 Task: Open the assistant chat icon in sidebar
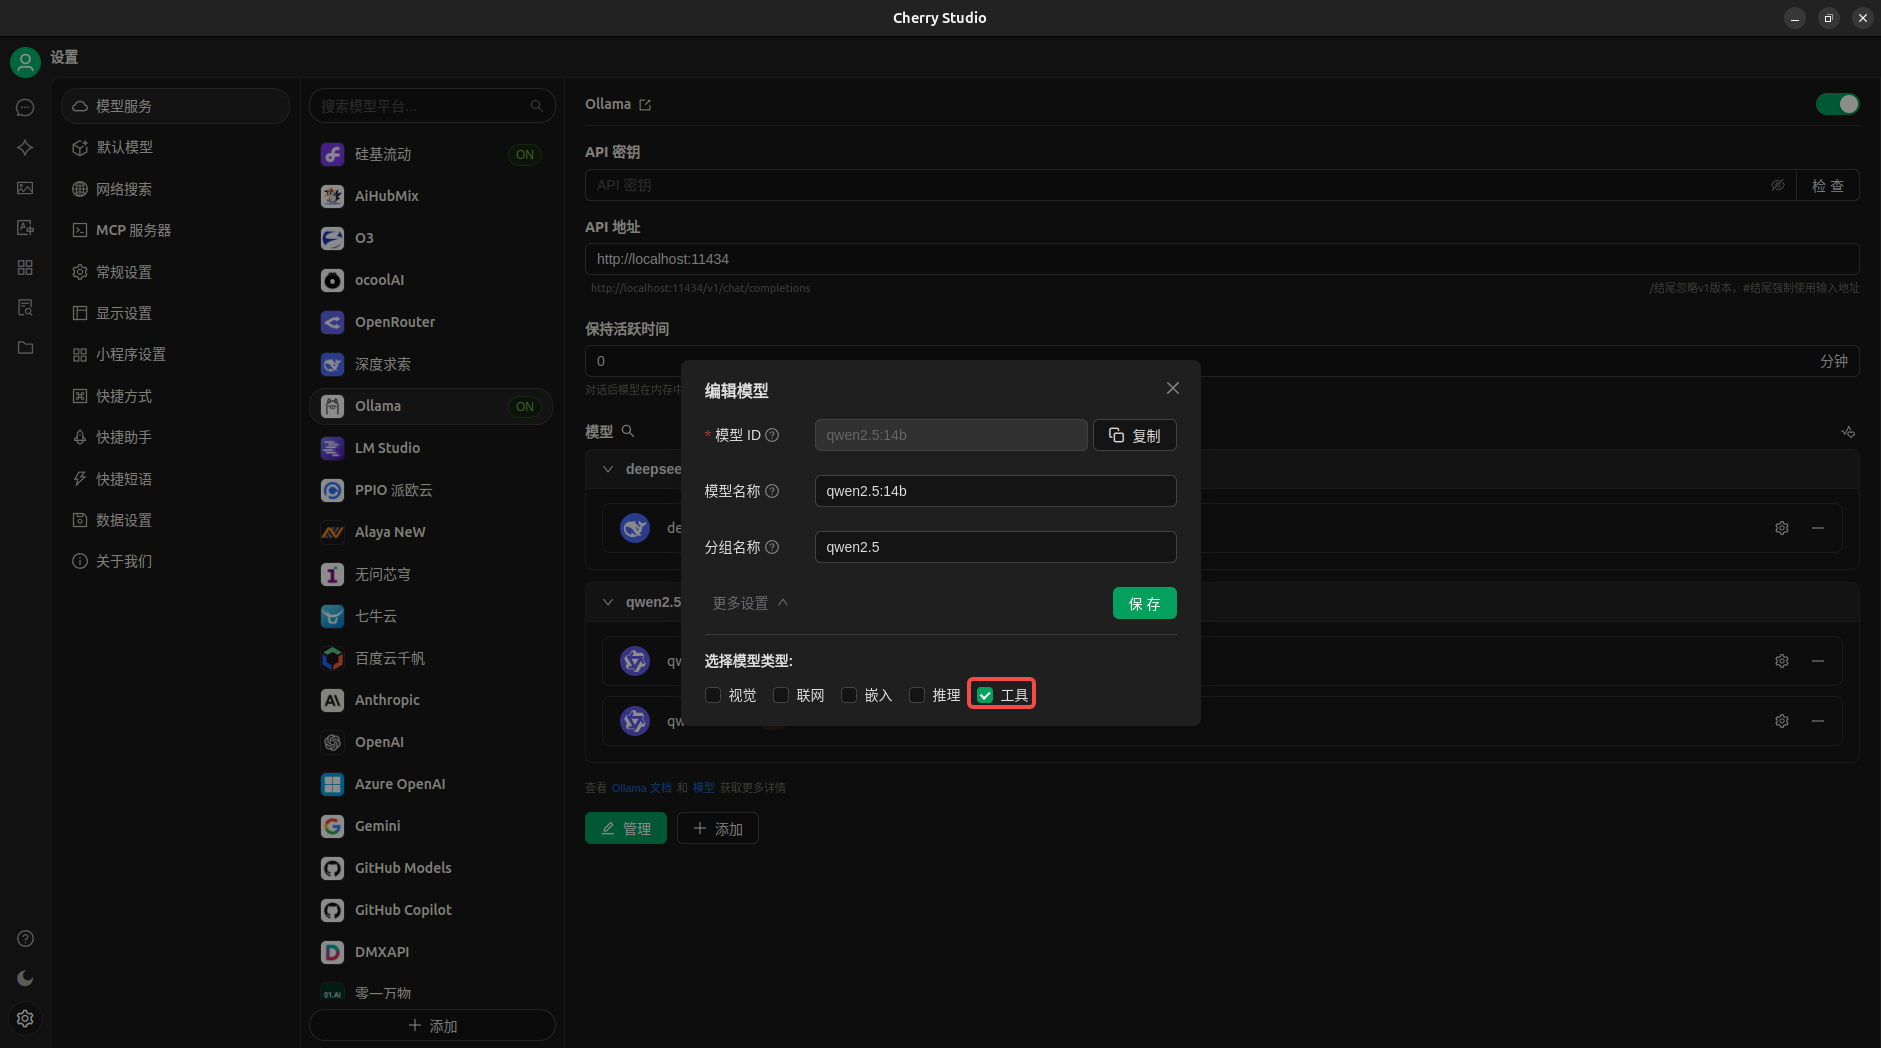(25, 108)
